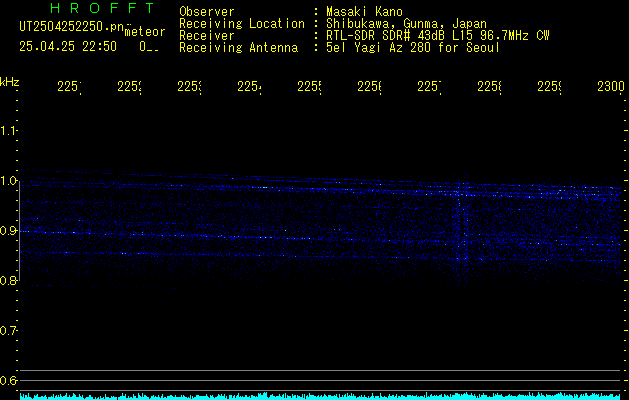Click the 0.9 kHz frequency label
This screenshot has height=400, width=629.
pyautogui.click(x=8, y=231)
